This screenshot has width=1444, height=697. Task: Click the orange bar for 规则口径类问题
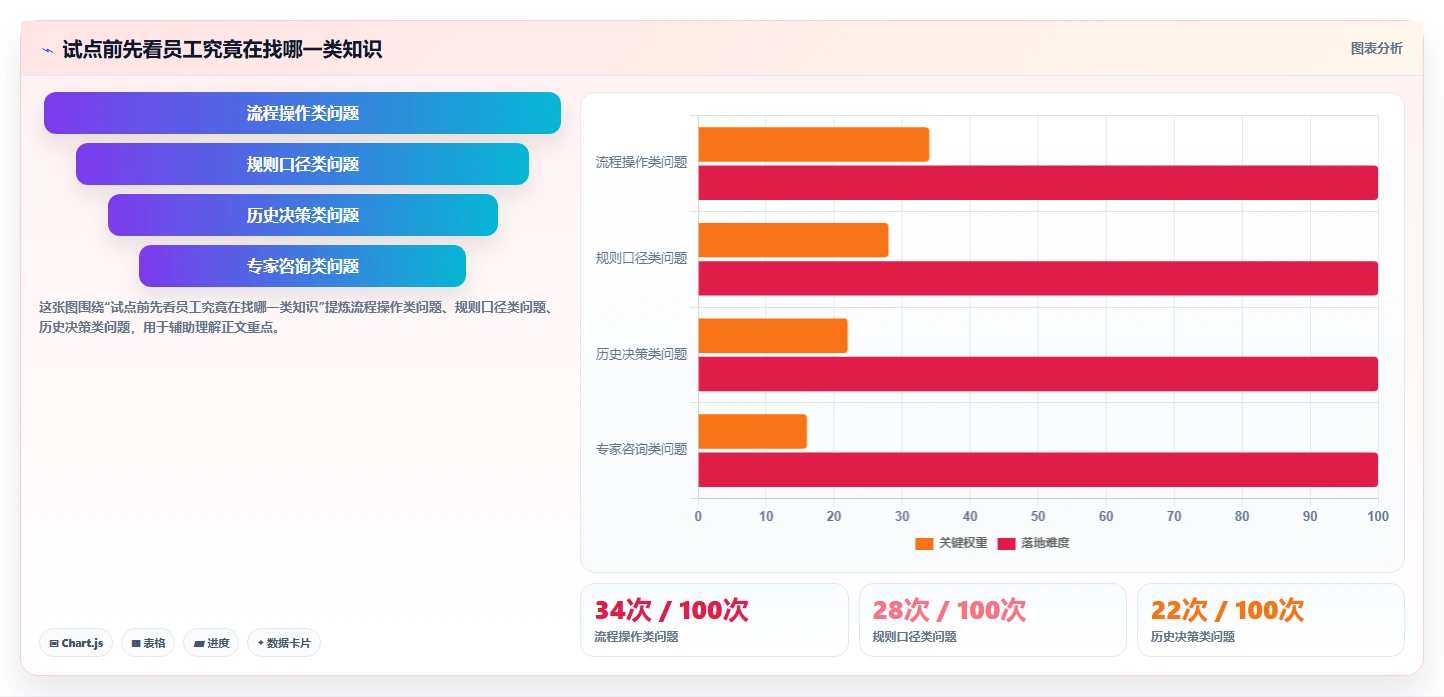[793, 240]
